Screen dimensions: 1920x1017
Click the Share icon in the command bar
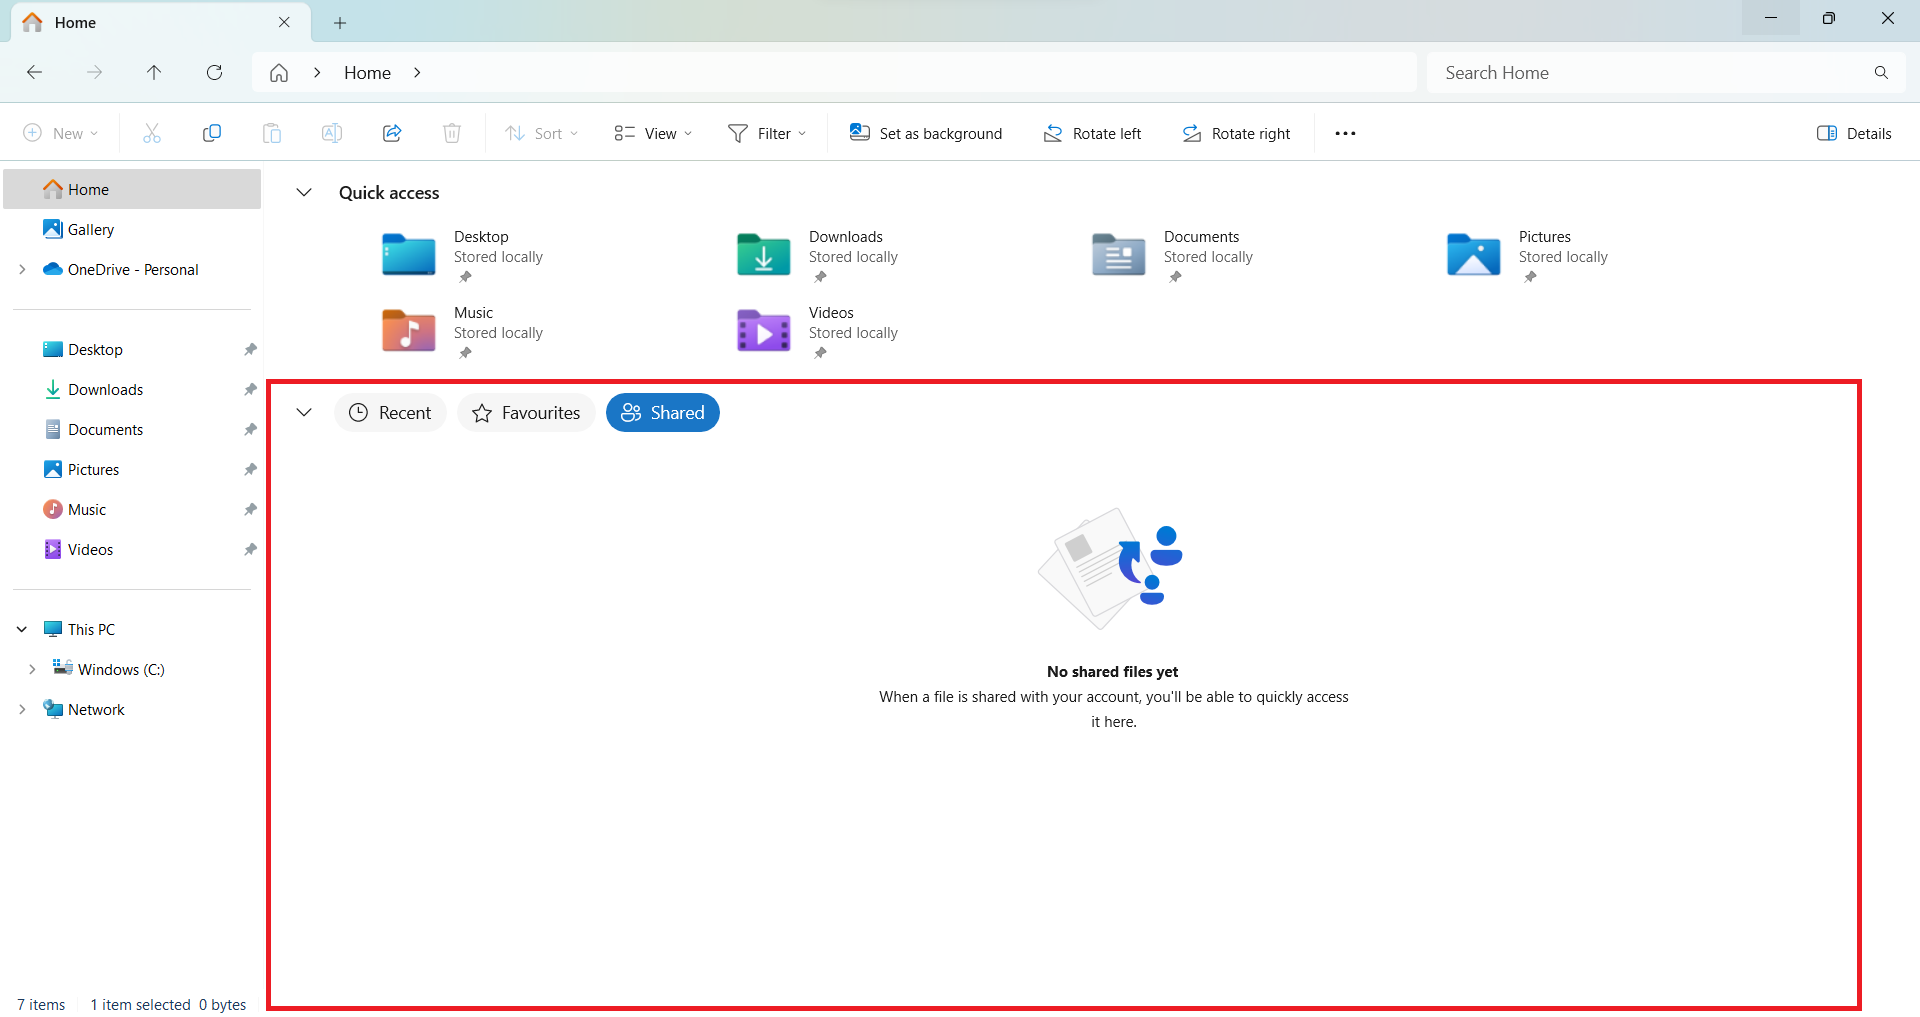(391, 132)
